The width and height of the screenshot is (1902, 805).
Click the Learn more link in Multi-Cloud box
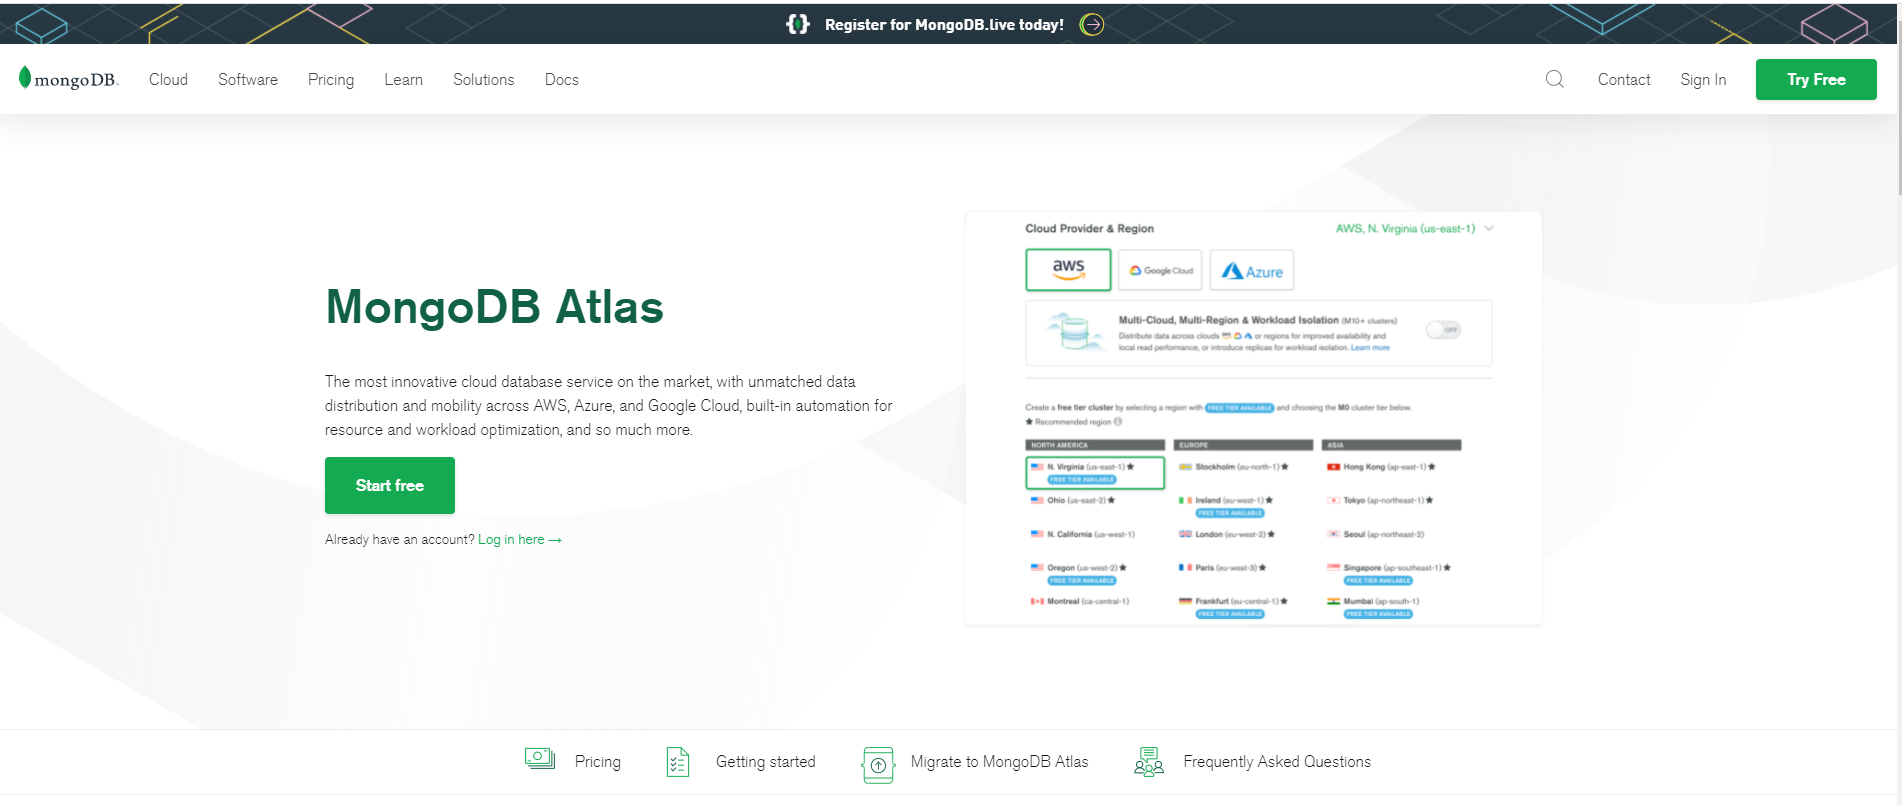[x=1370, y=348]
